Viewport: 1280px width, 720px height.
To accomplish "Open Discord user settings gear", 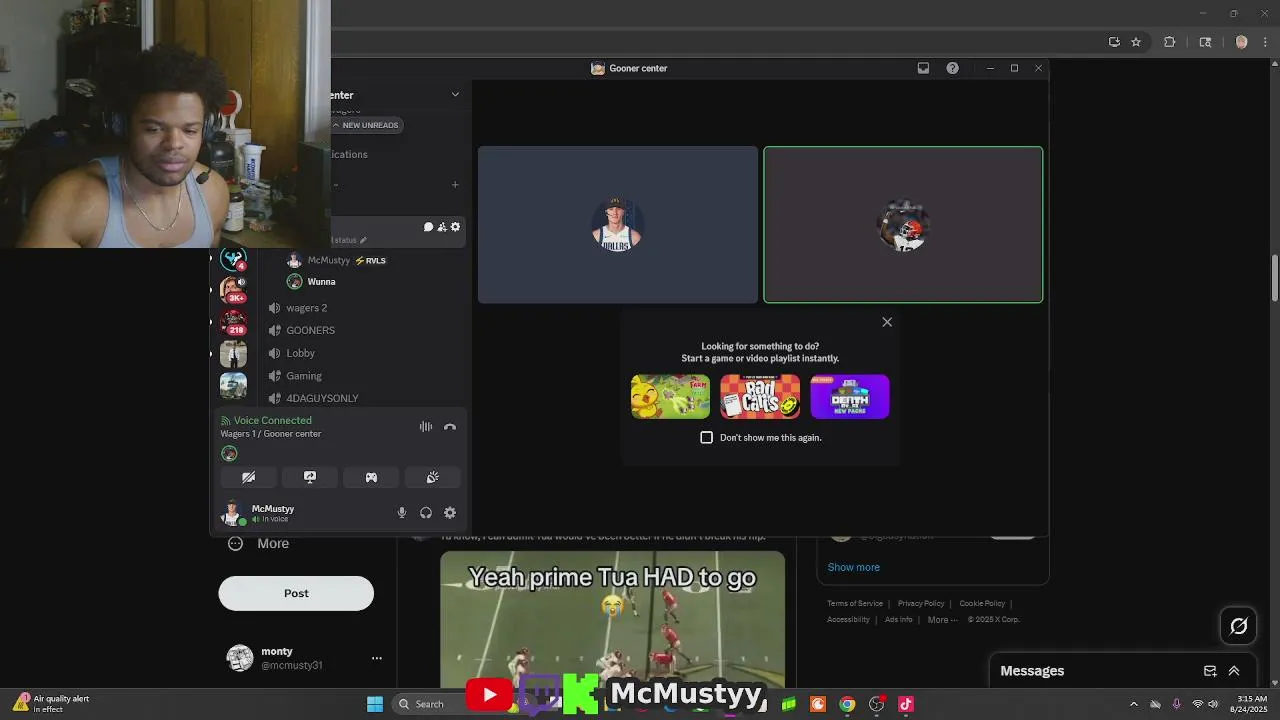I will (x=450, y=513).
